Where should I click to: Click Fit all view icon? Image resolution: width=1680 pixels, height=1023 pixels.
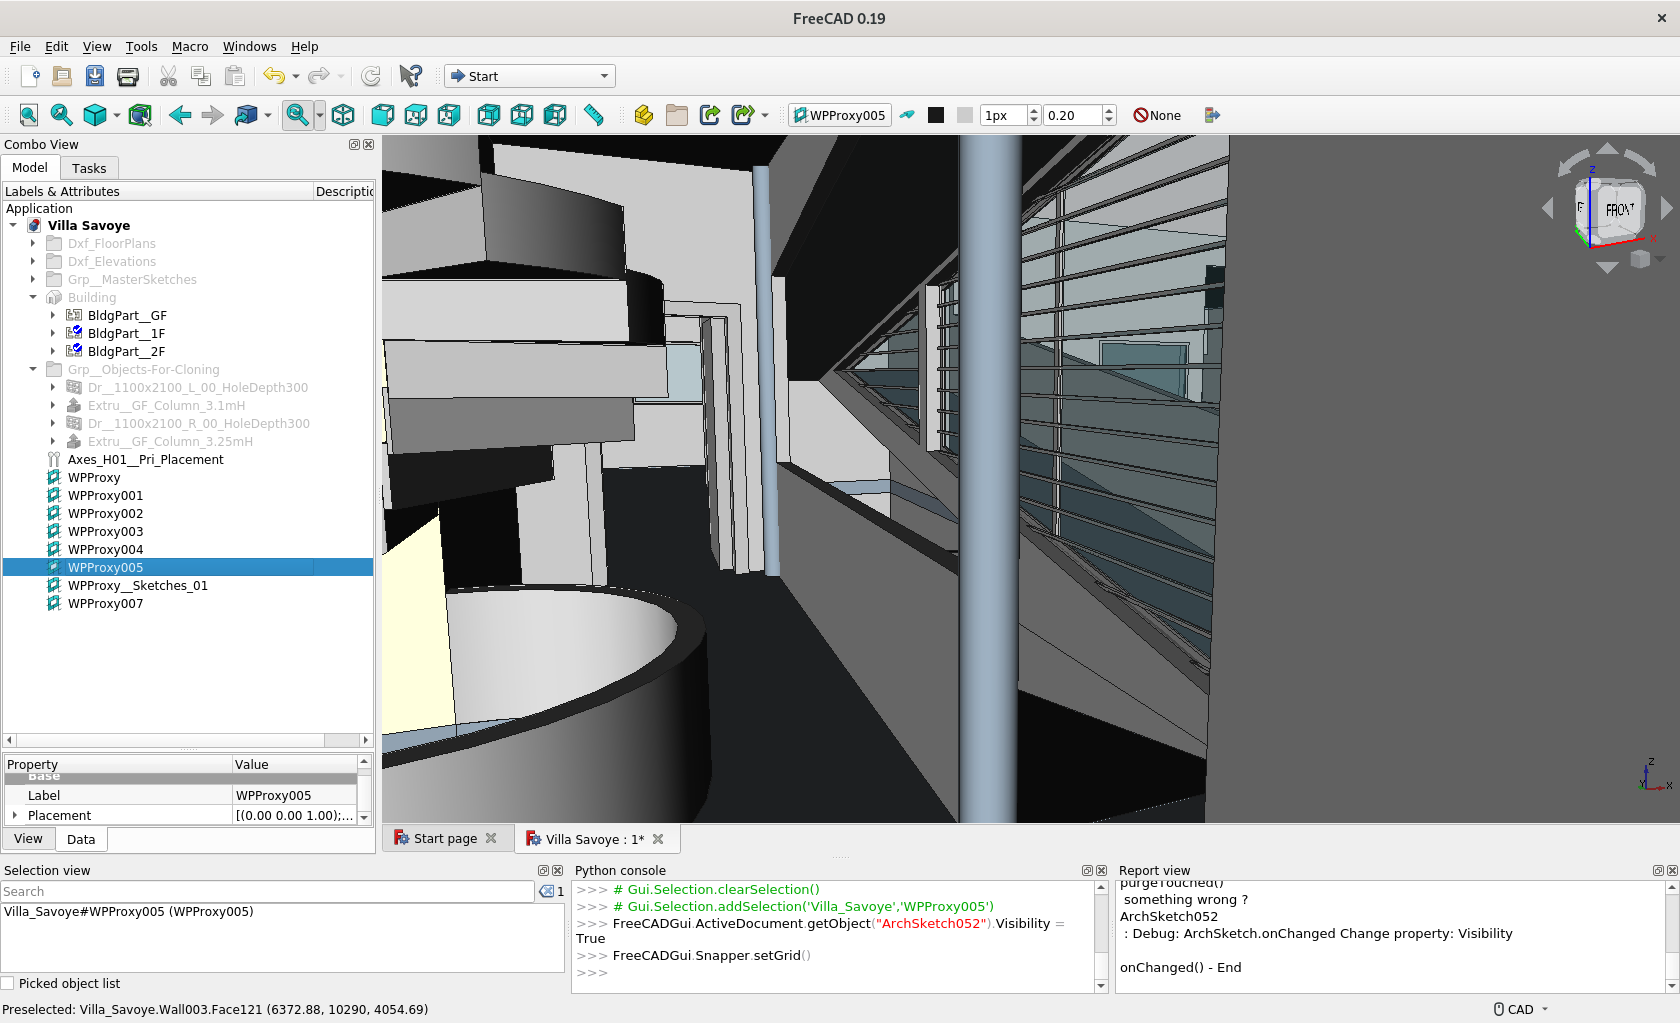[29, 115]
